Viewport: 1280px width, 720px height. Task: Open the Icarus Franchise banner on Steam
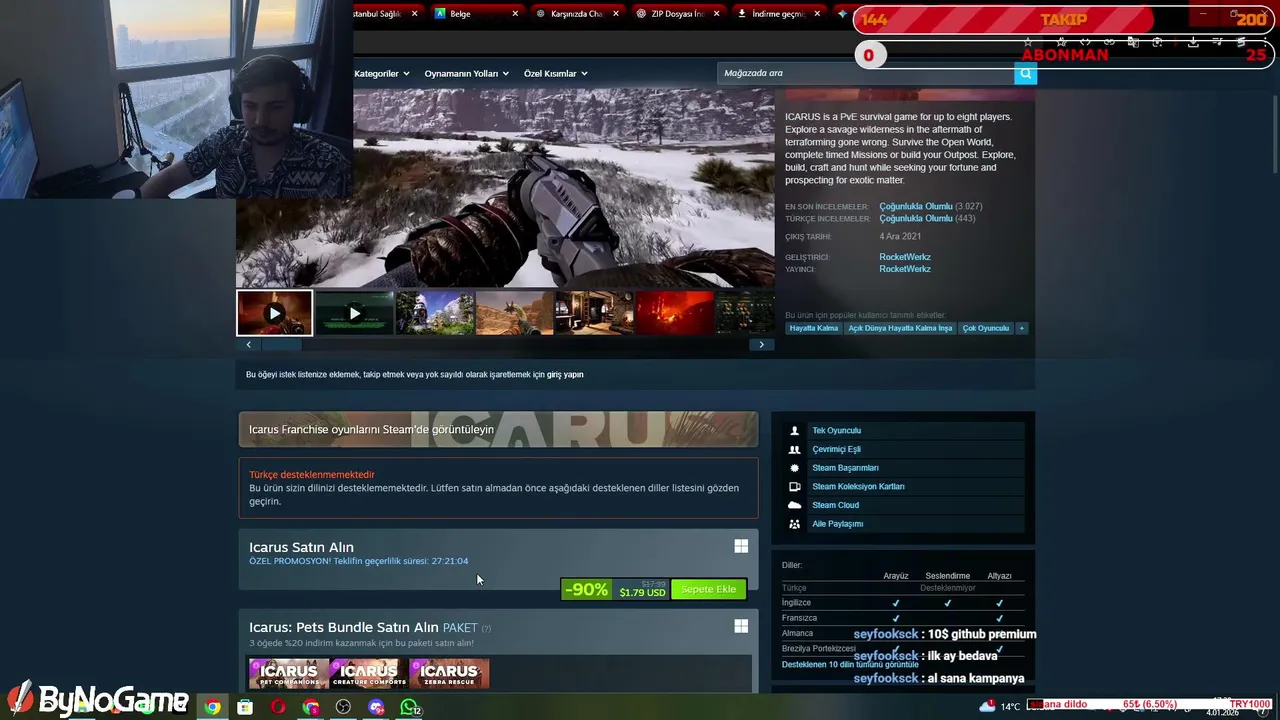tap(498, 429)
